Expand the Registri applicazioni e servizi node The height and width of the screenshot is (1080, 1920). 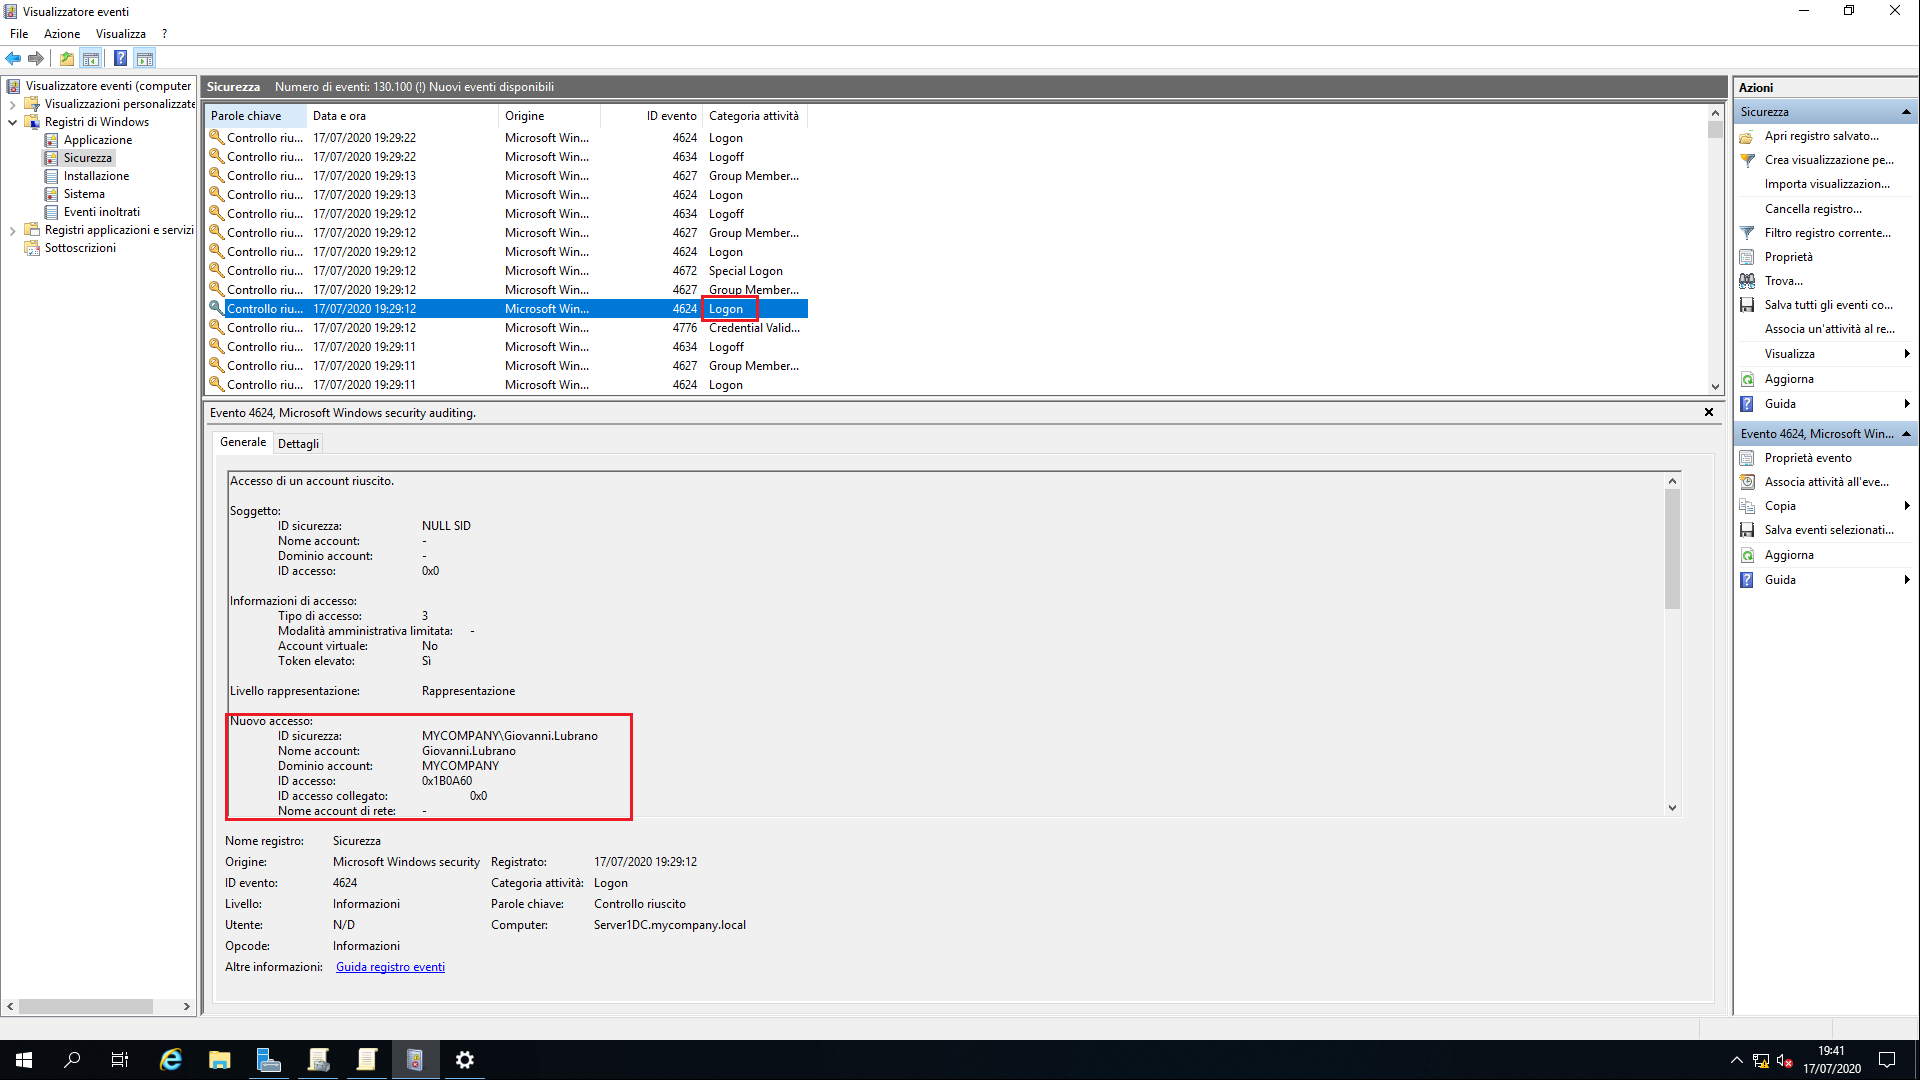tap(12, 229)
